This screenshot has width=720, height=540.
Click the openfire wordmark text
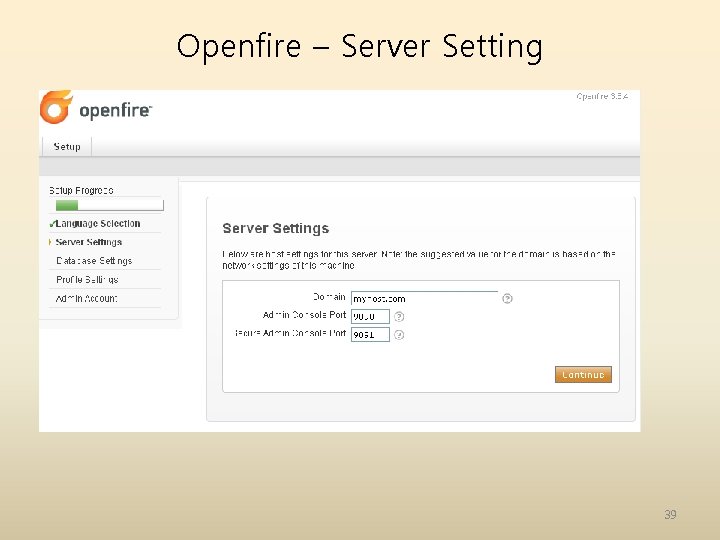[115, 111]
